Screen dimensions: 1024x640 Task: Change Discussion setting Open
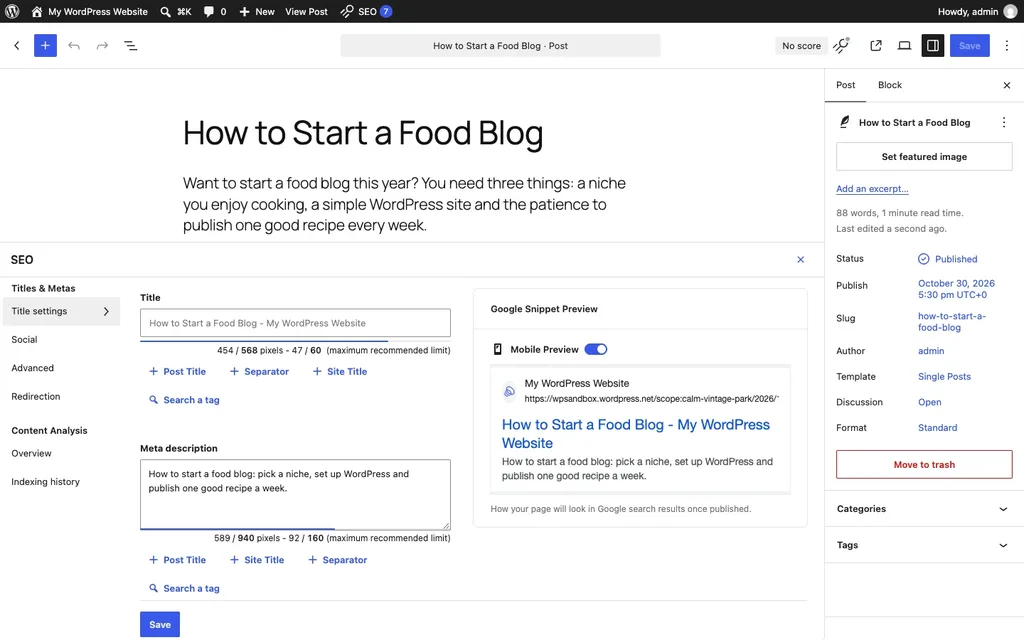pos(929,402)
